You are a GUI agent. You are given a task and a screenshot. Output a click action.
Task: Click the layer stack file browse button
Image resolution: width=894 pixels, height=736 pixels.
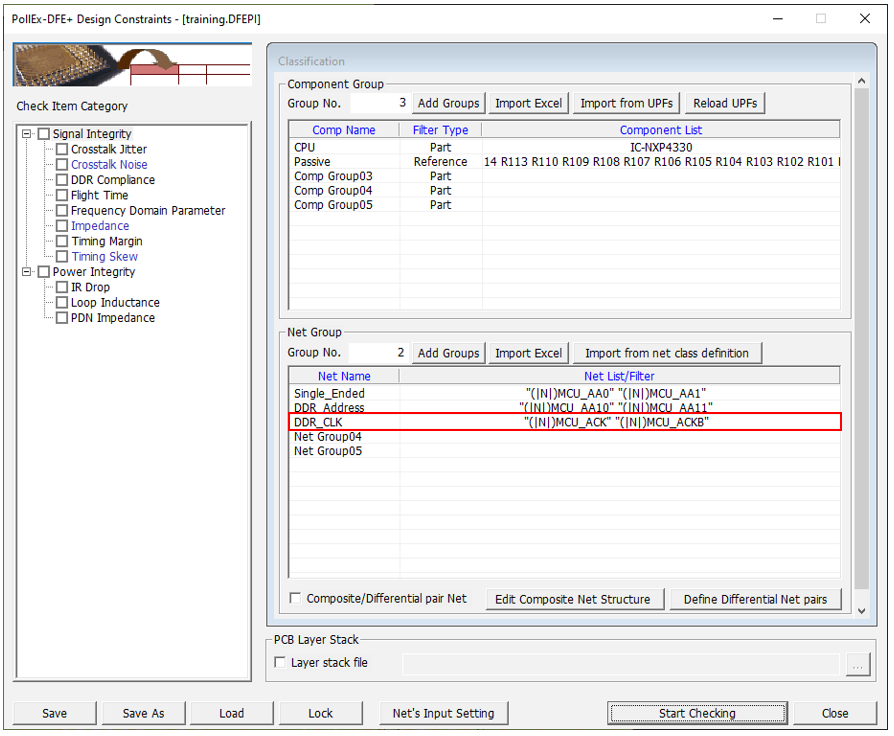(856, 664)
